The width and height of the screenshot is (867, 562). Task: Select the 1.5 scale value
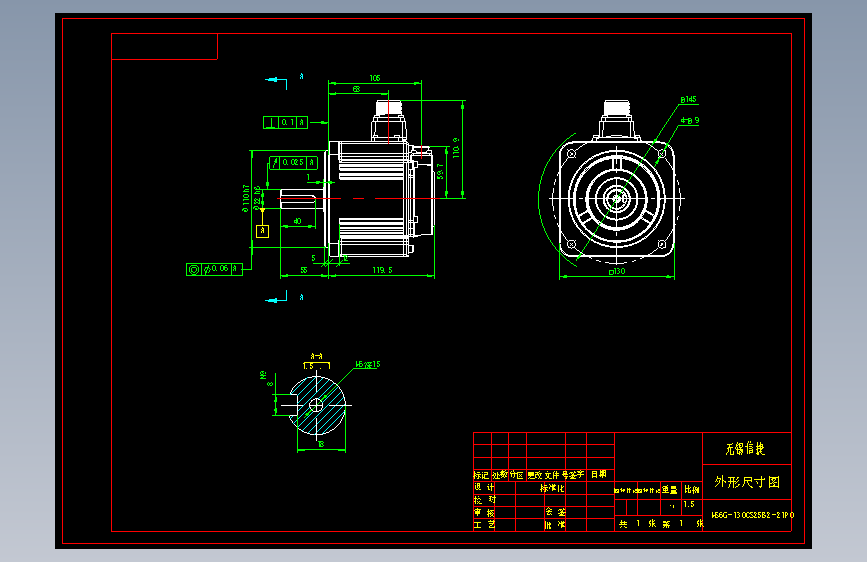click(x=689, y=504)
